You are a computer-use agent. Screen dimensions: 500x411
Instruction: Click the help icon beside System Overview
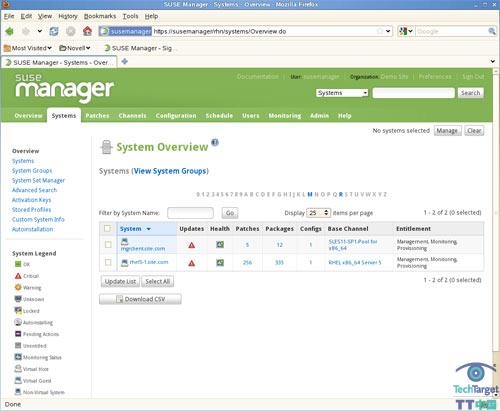215,142
